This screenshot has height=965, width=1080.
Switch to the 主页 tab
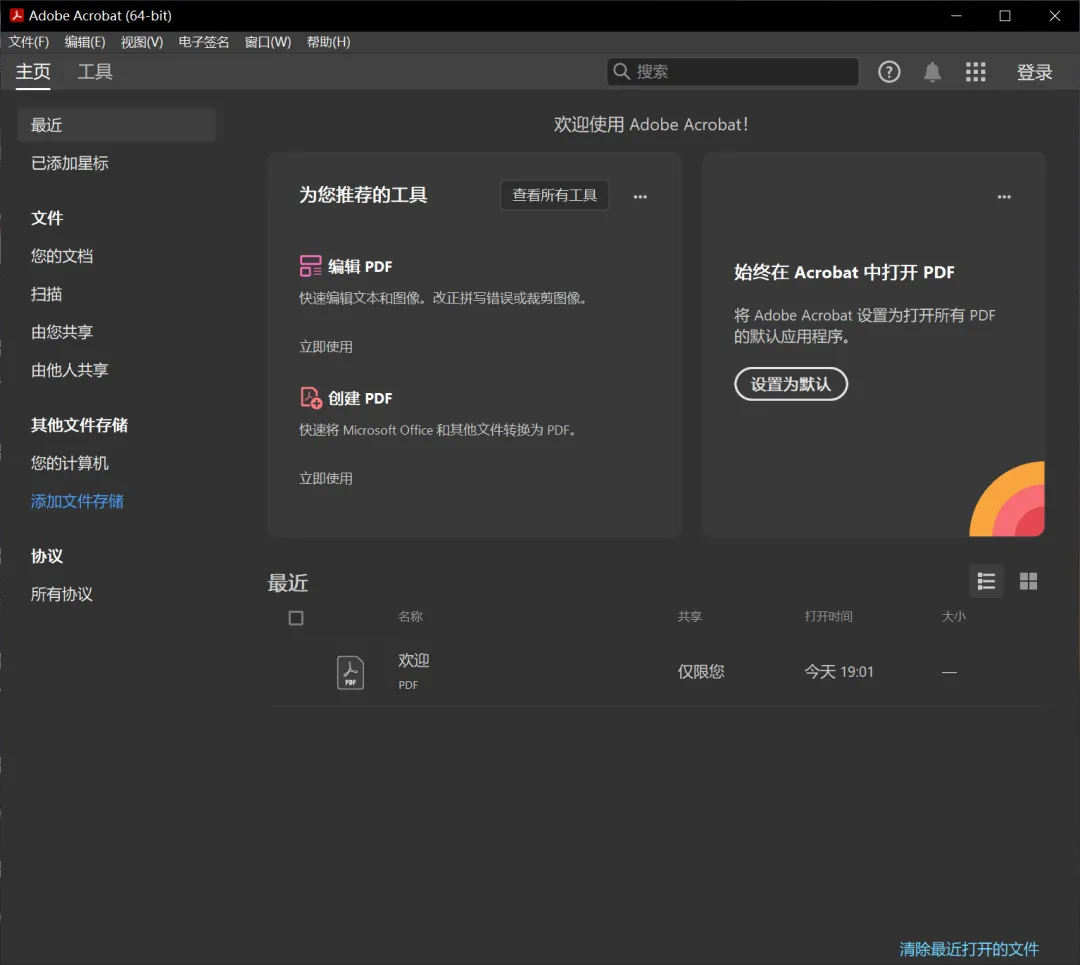coord(33,72)
